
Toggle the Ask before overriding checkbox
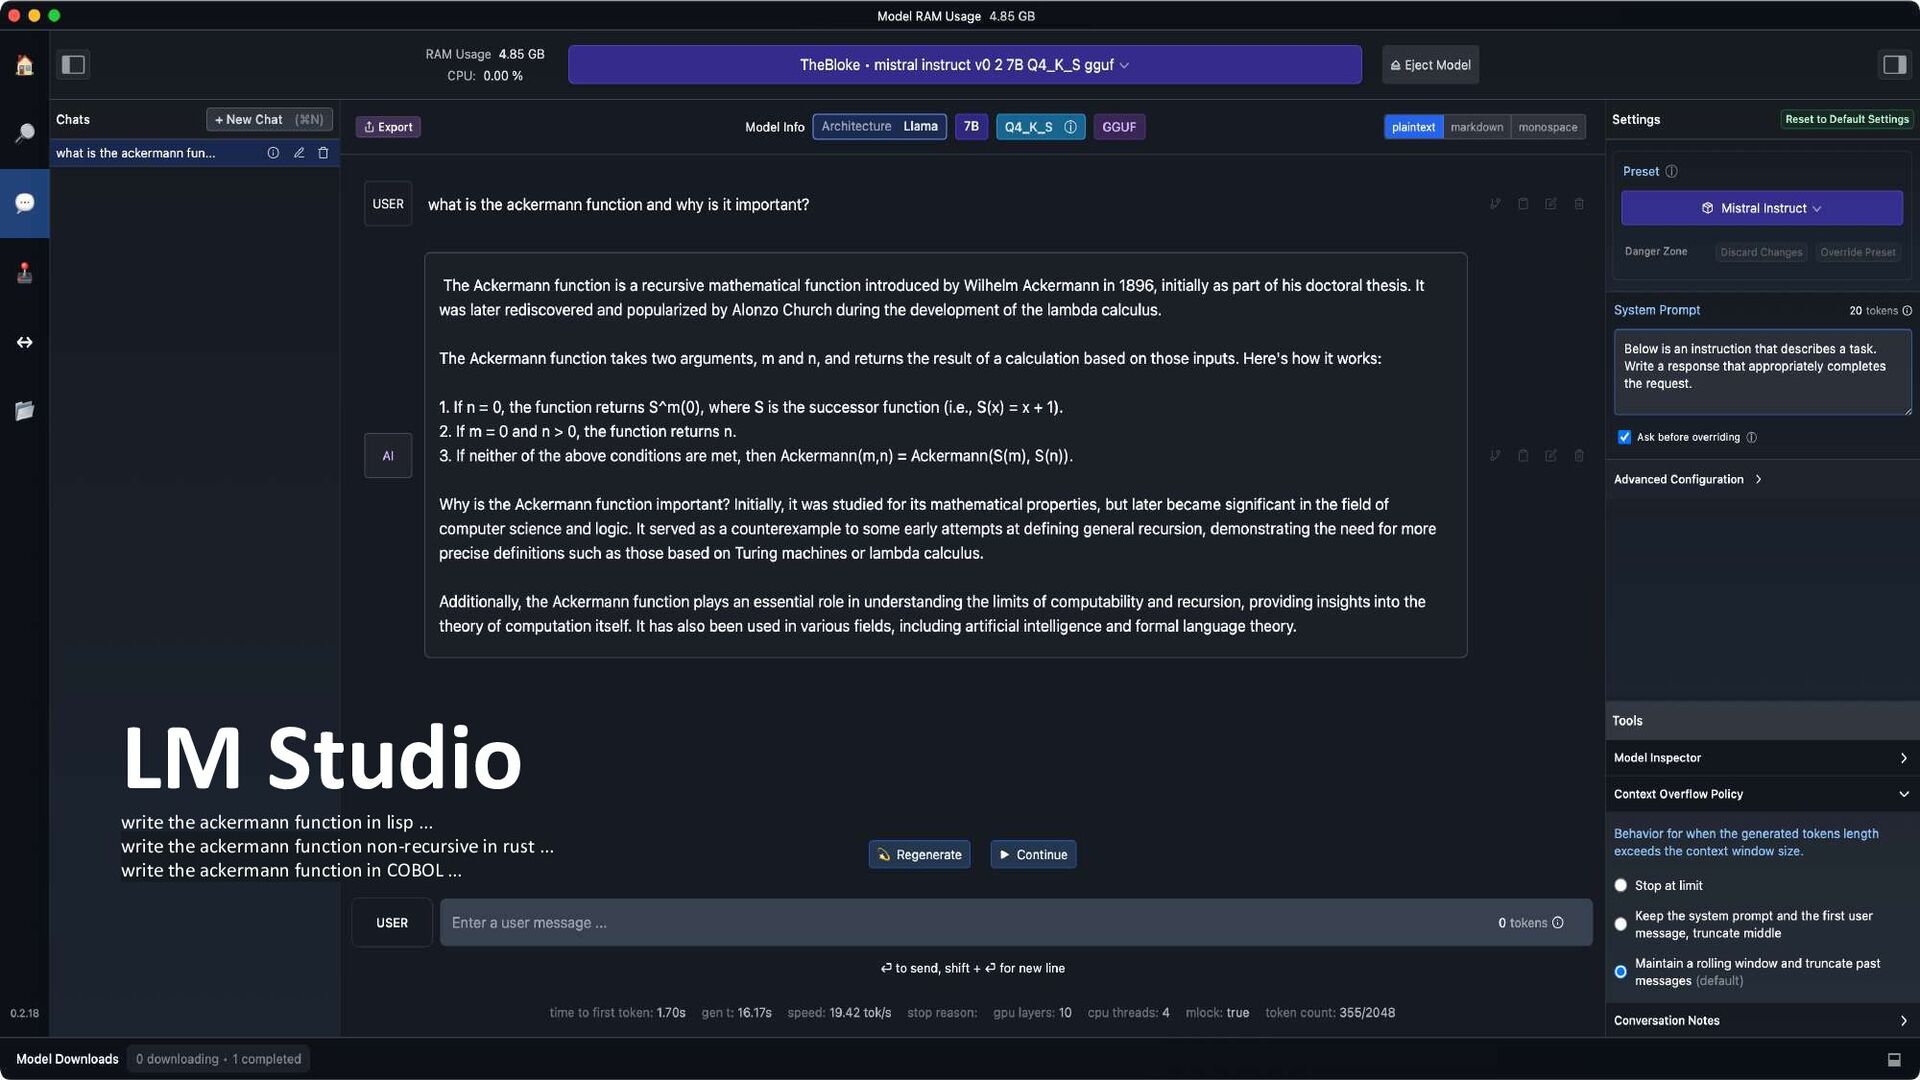click(x=1624, y=438)
